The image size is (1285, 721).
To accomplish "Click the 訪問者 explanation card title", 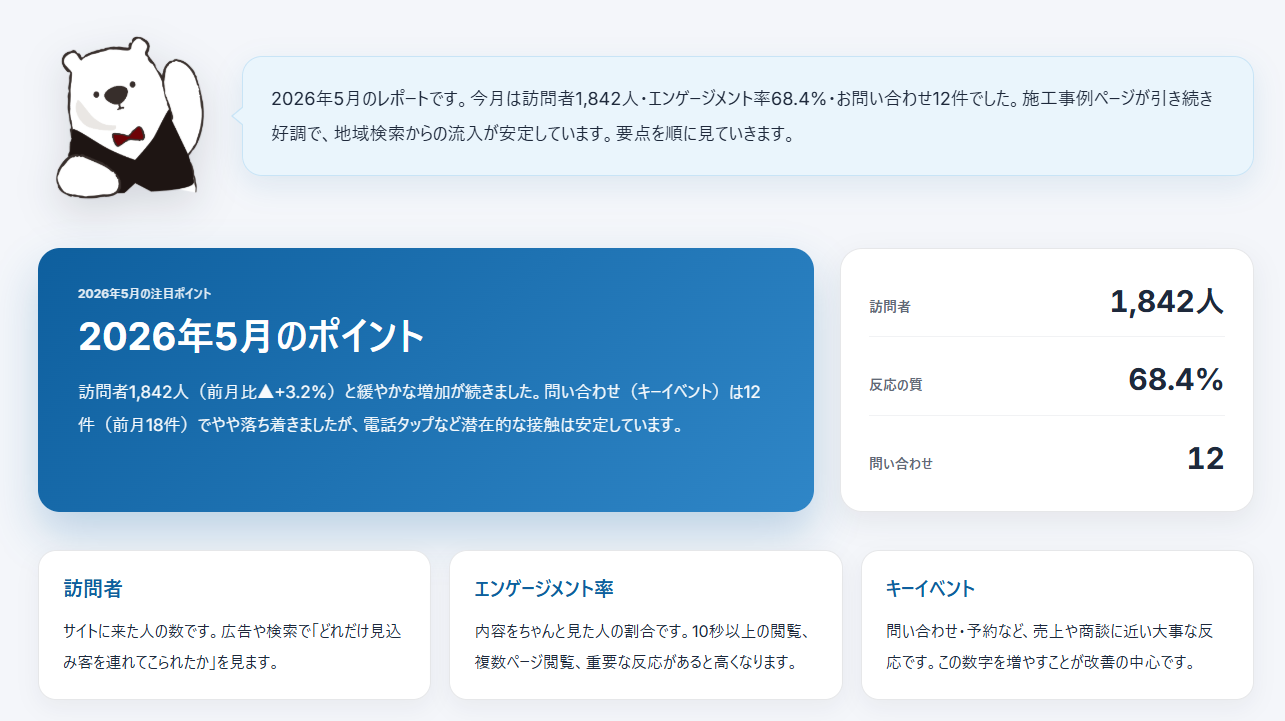I will [93, 589].
